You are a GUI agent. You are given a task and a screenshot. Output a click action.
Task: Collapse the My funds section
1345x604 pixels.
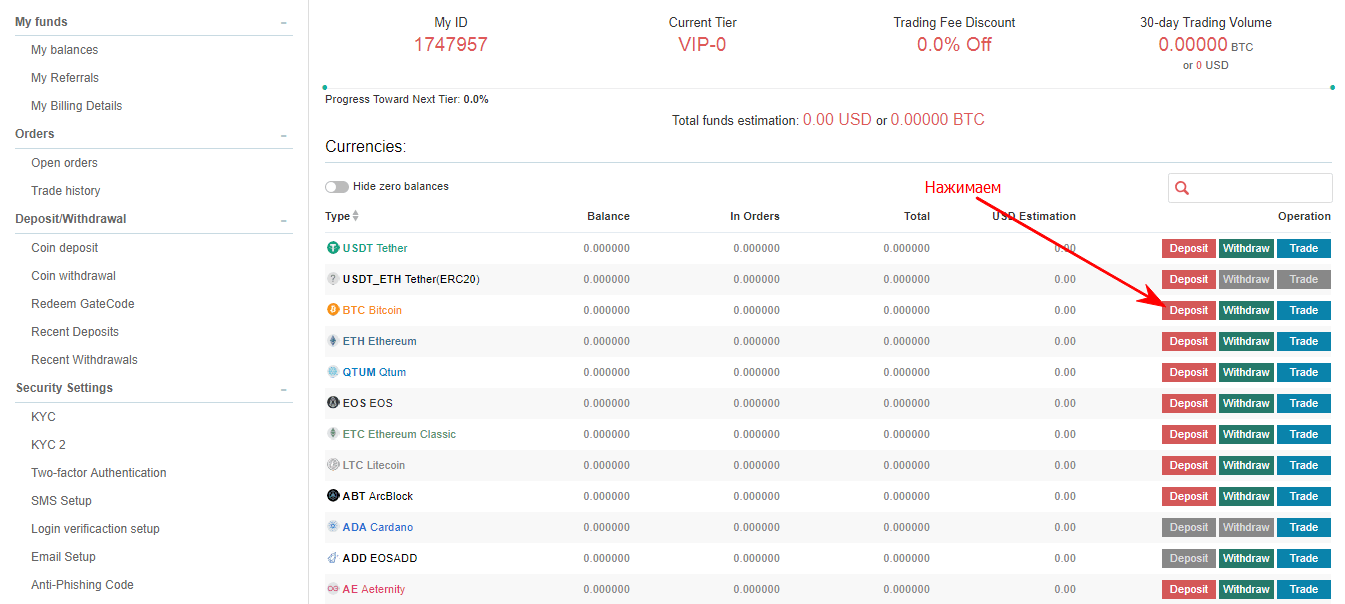[284, 22]
